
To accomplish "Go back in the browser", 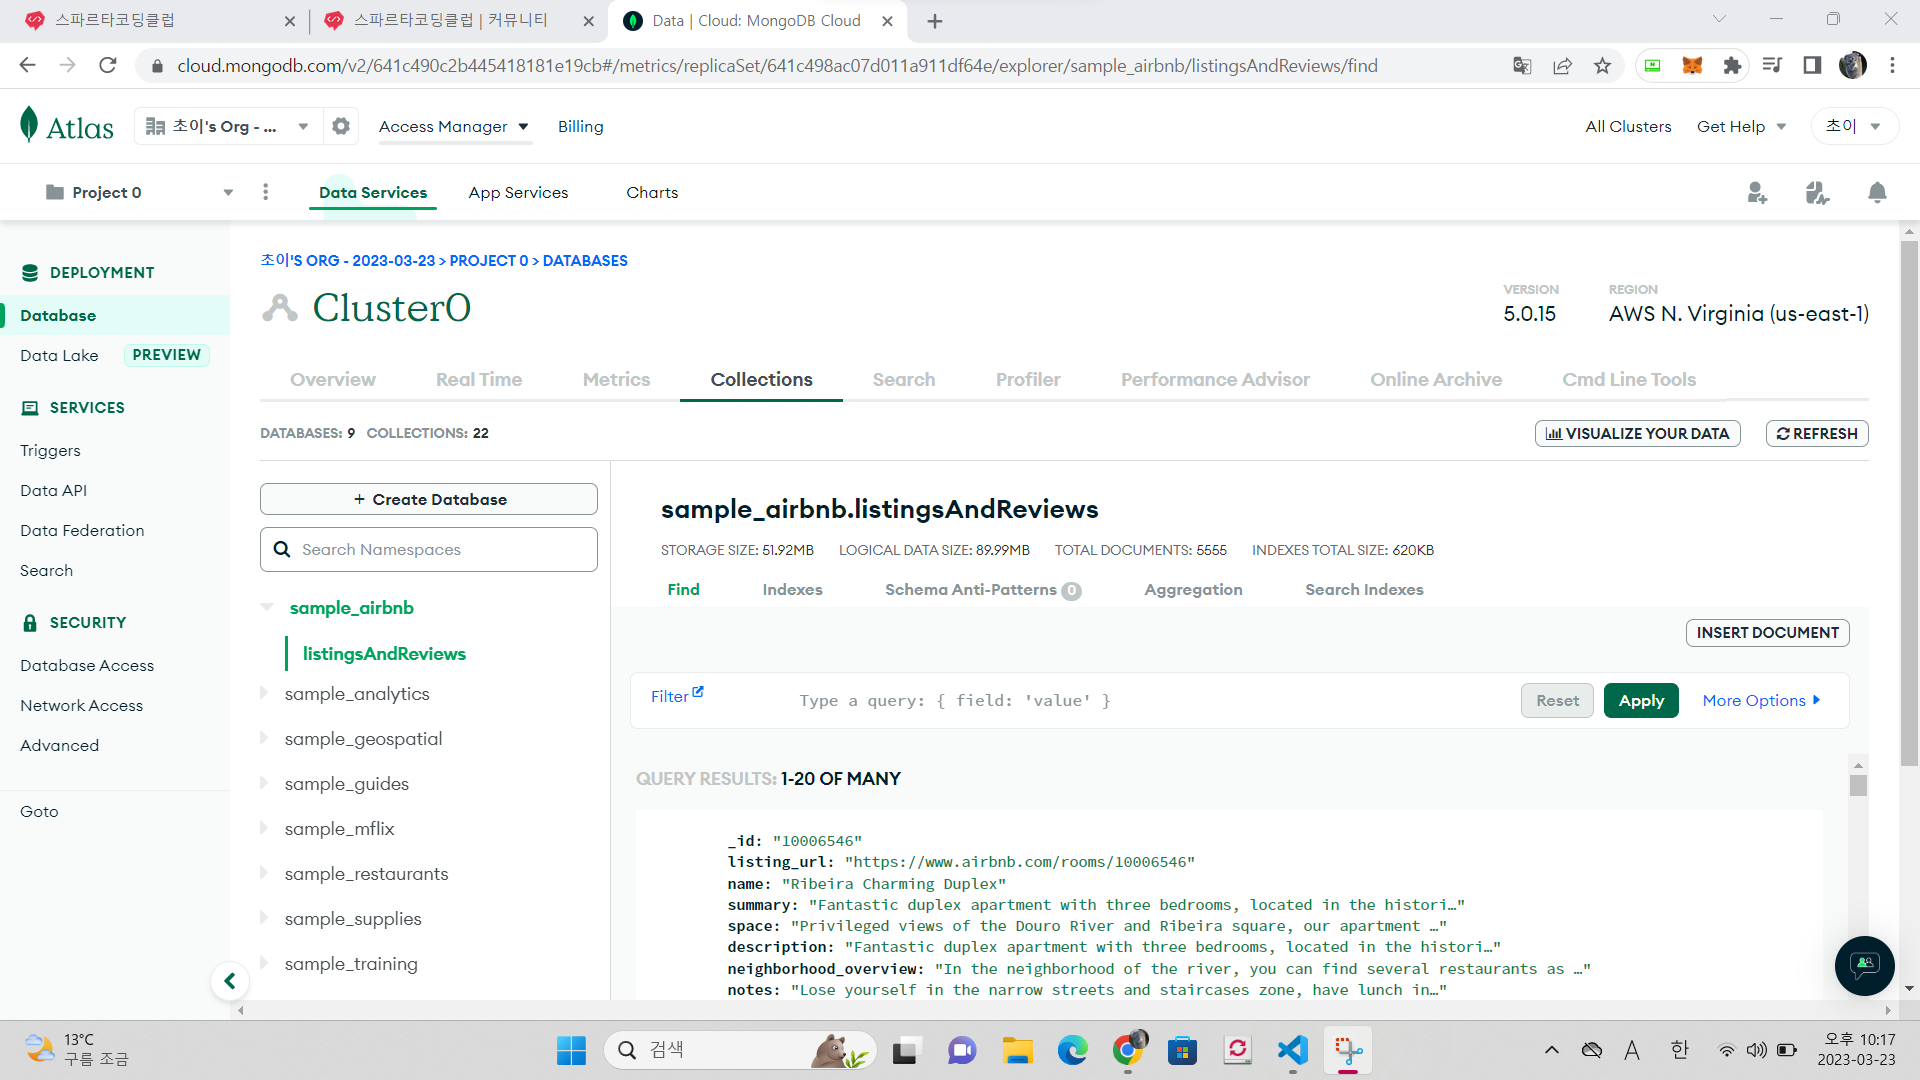I will (x=28, y=66).
